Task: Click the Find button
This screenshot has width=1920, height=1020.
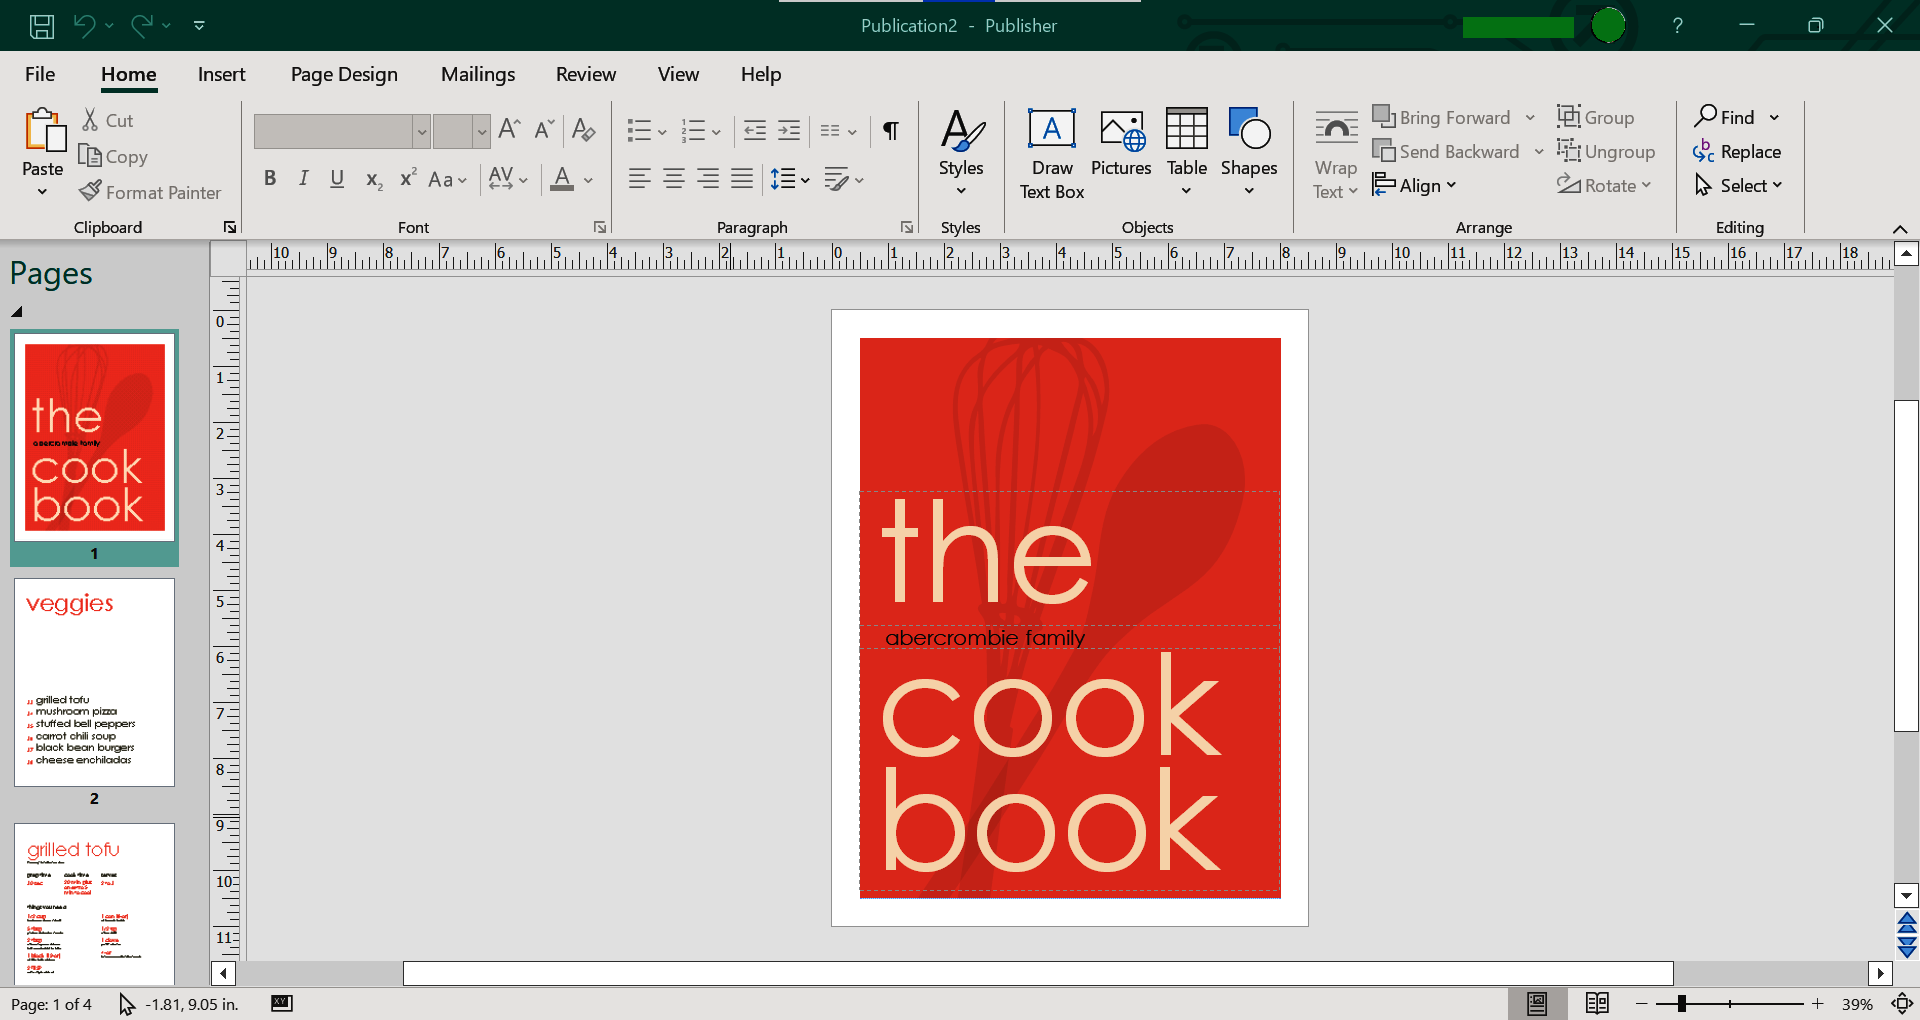Action: coord(1725,117)
